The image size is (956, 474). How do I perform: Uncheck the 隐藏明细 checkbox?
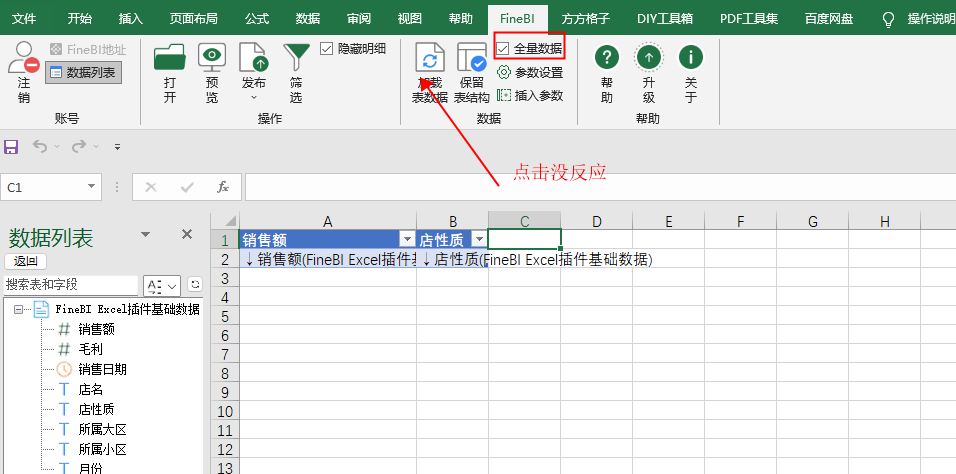point(326,48)
